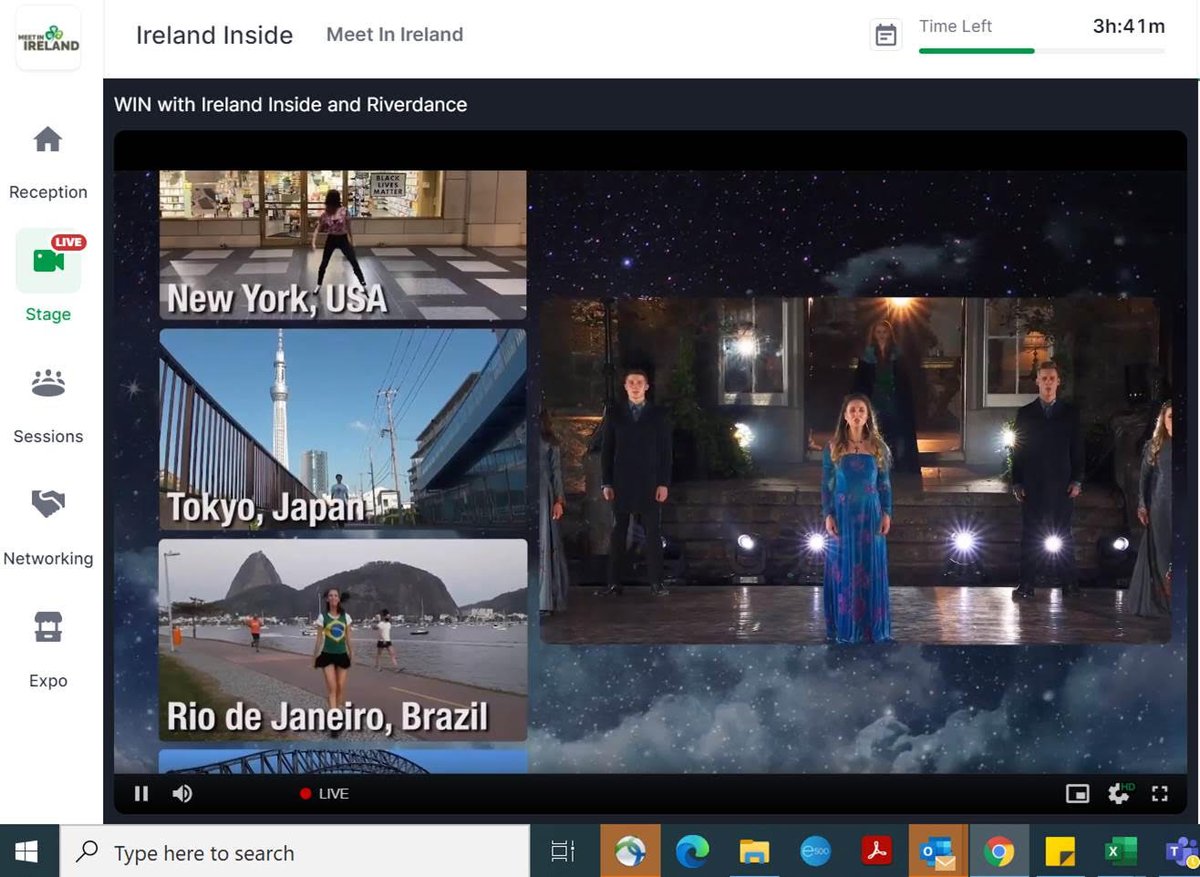Open Sticky Notes from the taskbar

point(1059,852)
